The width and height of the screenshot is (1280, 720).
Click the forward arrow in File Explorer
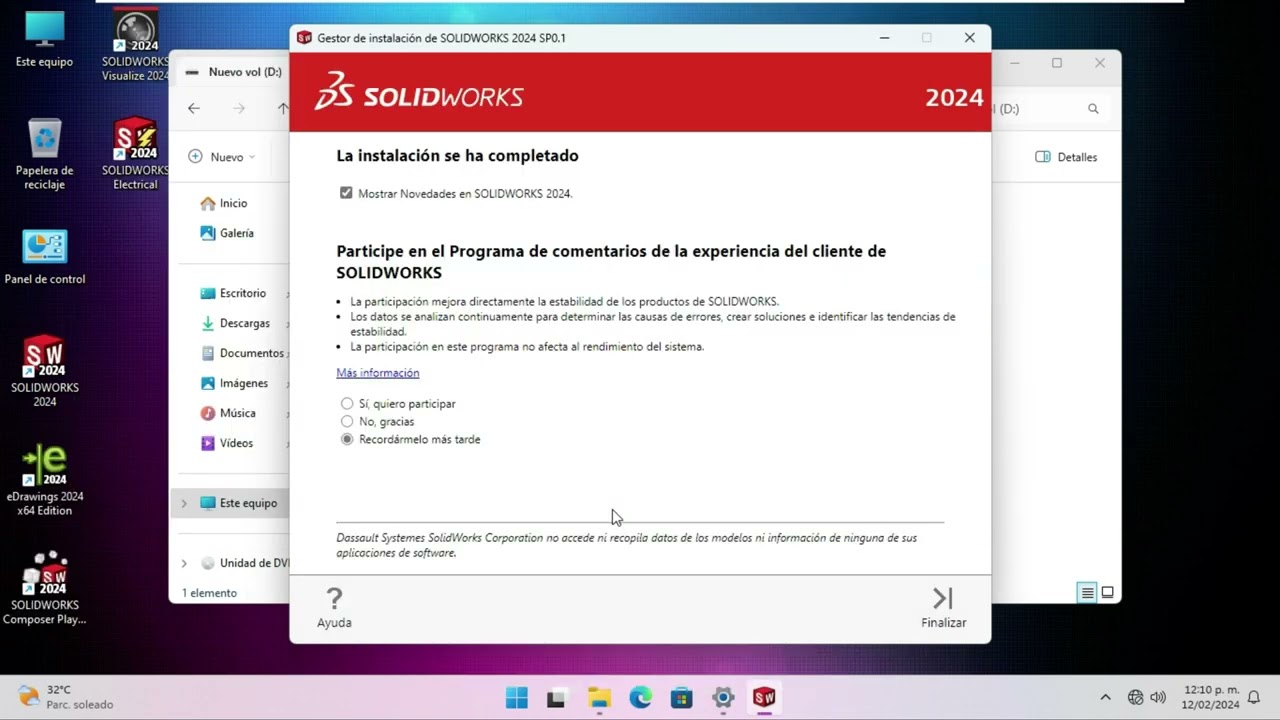238,108
